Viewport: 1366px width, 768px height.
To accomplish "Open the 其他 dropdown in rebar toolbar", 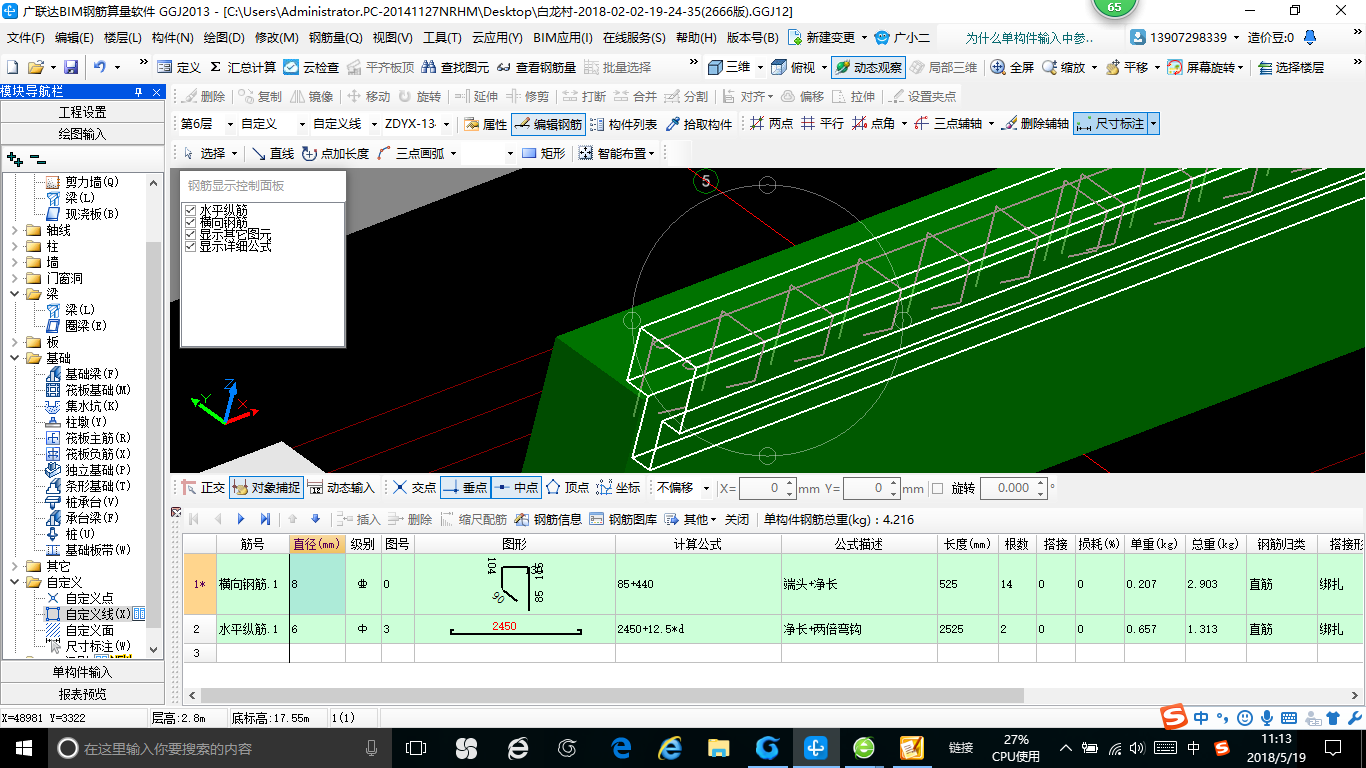I will (x=691, y=519).
